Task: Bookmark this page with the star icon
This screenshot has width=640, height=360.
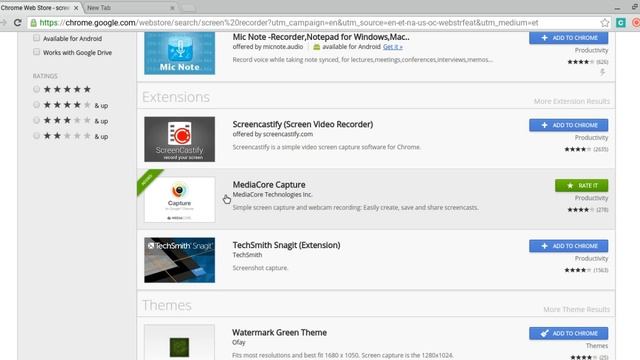Action: point(604,23)
